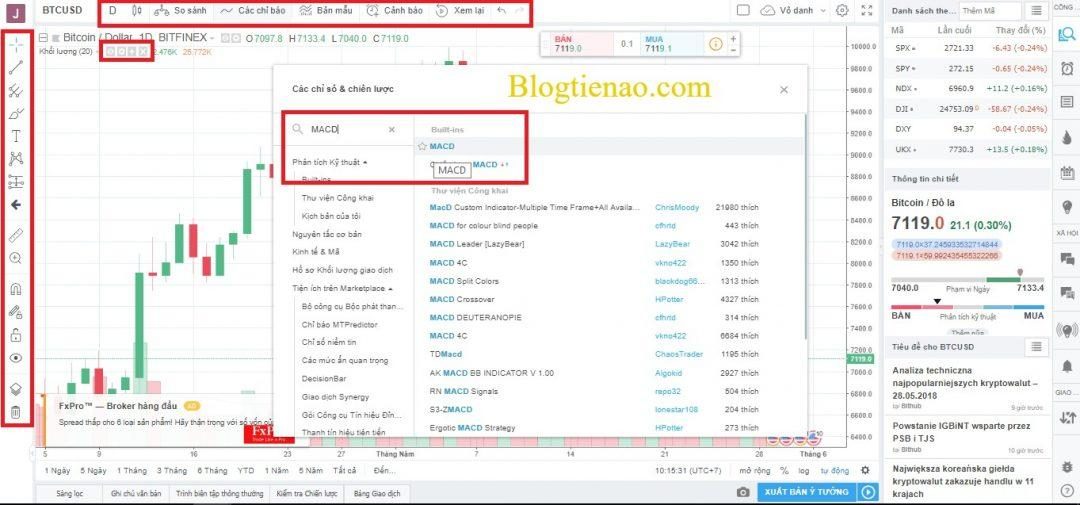Click the blue MUA buy price button
1080x505 pixels.
[670, 44]
